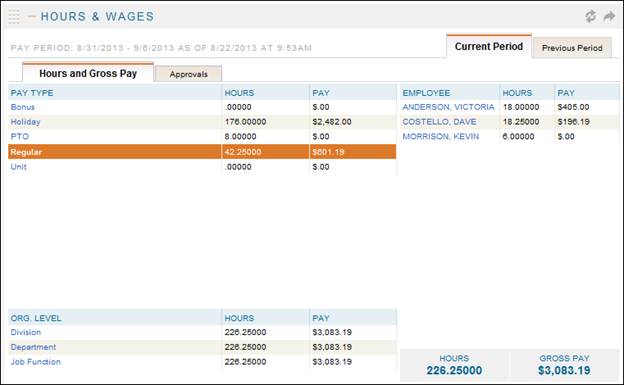Click Morrison's hours value 6.00000
This screenshot has height=385, width=624.
pyautogui.click(x=518, y=137)
